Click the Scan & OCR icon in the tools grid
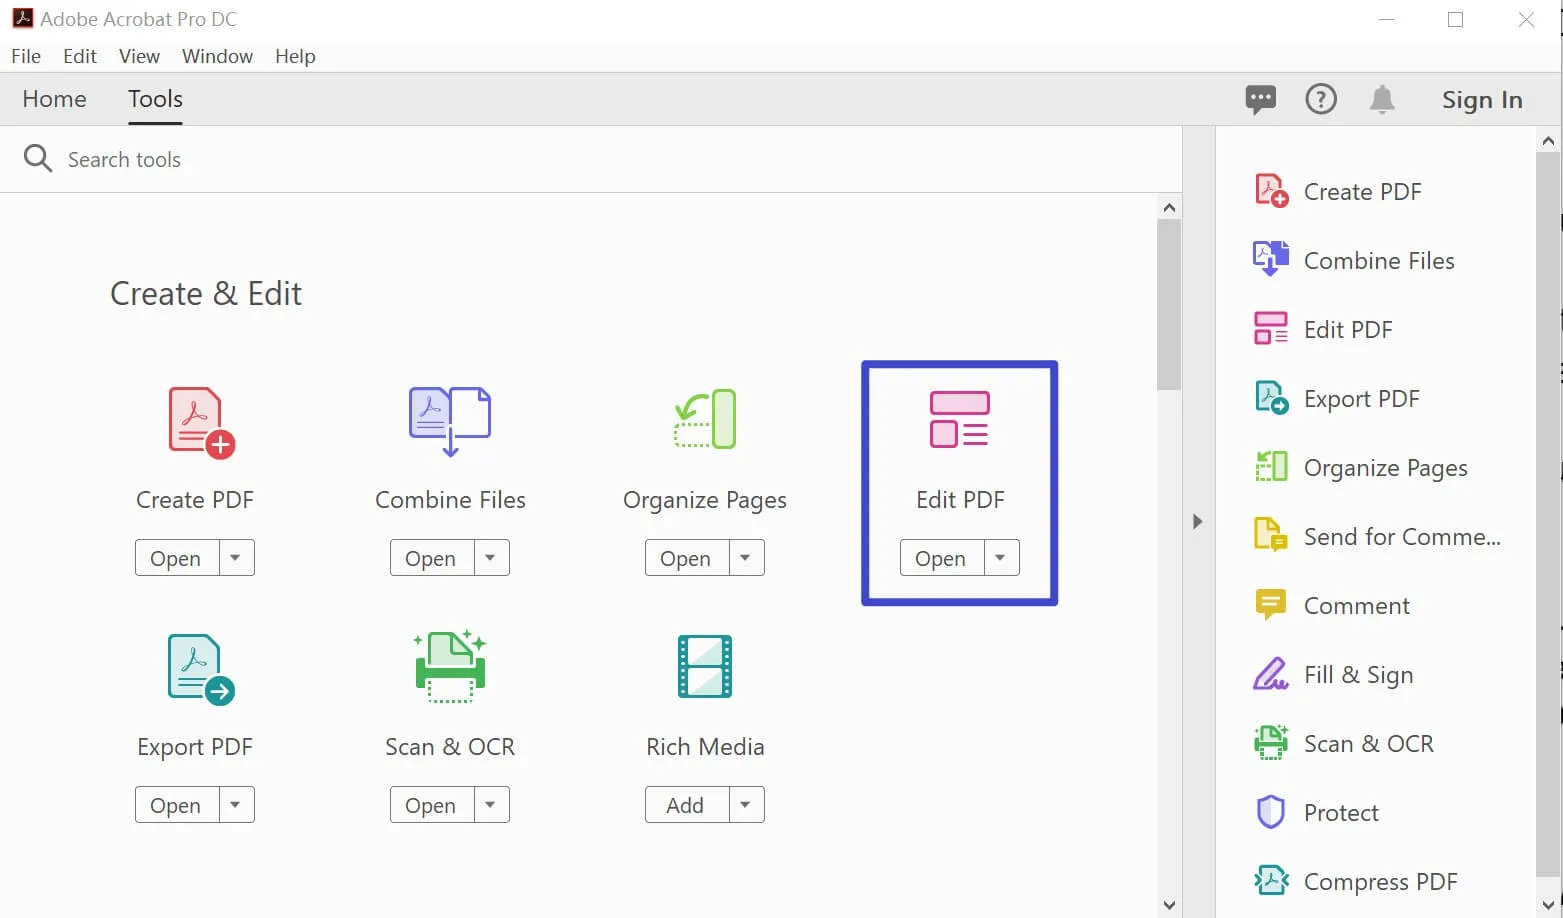This screenshot has width=1563, height=918. [x=450, y=666]
